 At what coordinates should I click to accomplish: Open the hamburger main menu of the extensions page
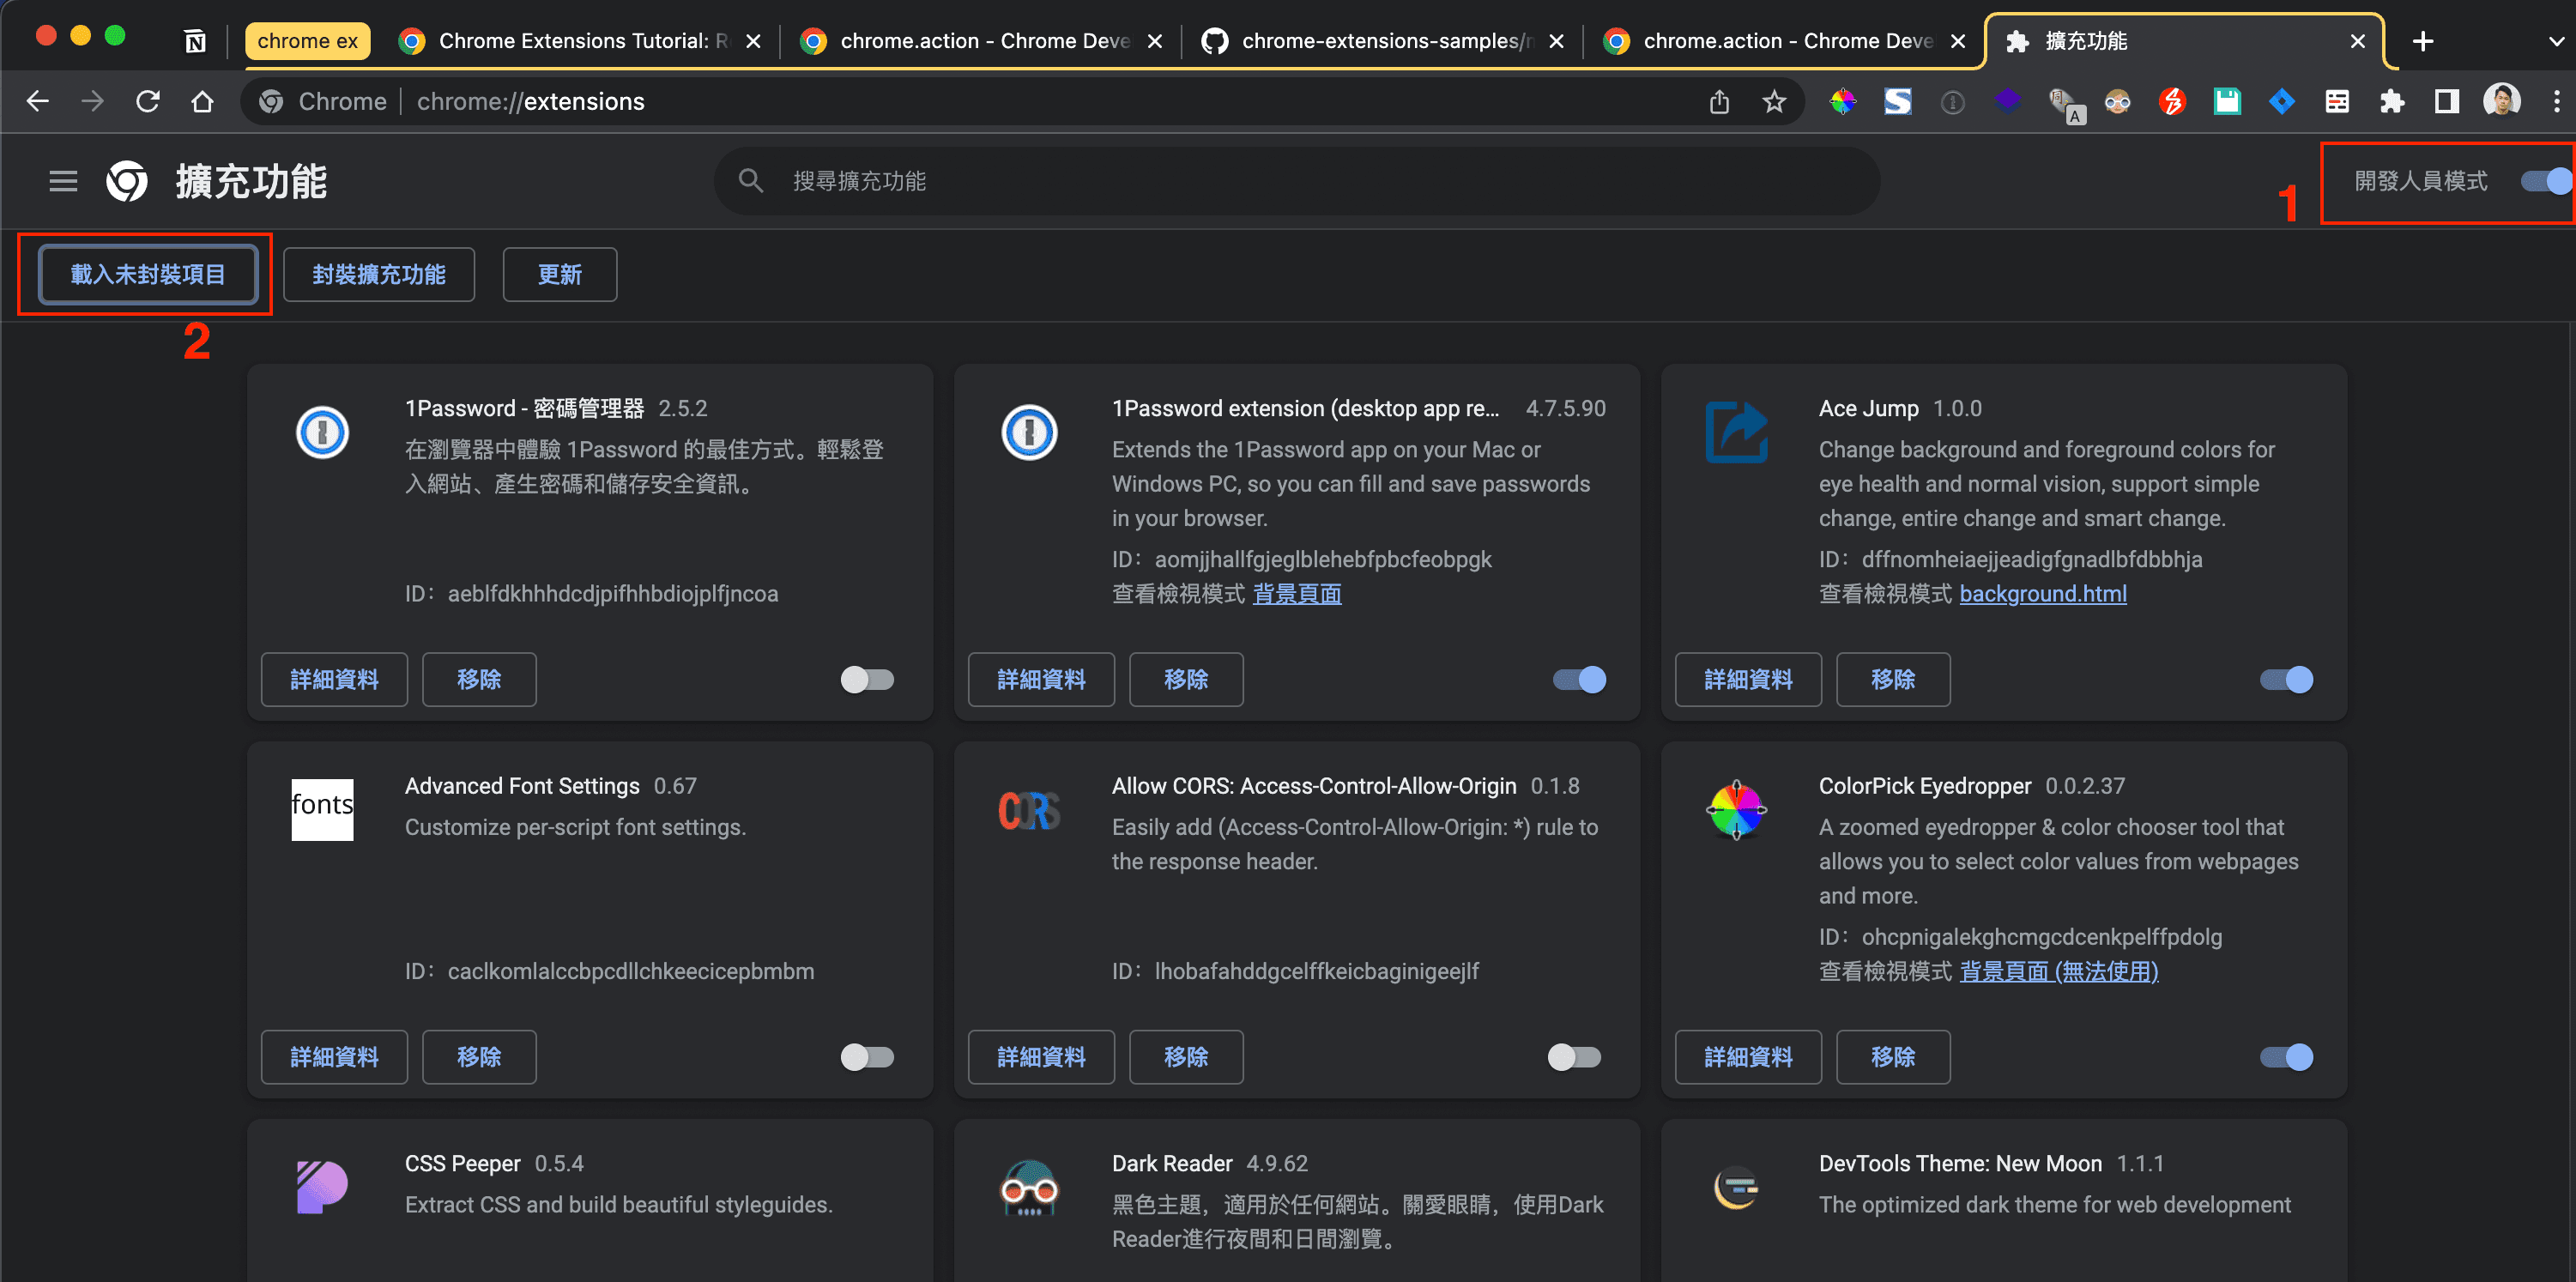pyautogui.click(x=63, y=181)
